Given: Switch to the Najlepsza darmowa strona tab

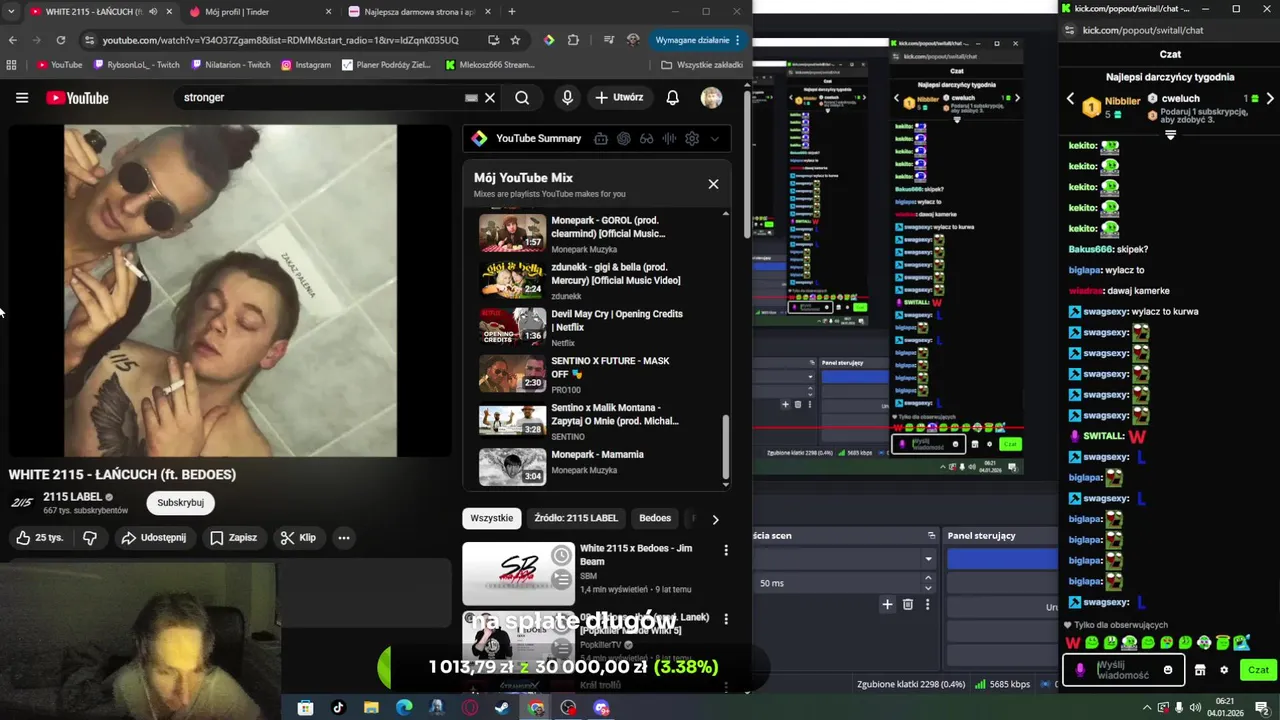Looking at the screenshot, I should pos(420,12).
